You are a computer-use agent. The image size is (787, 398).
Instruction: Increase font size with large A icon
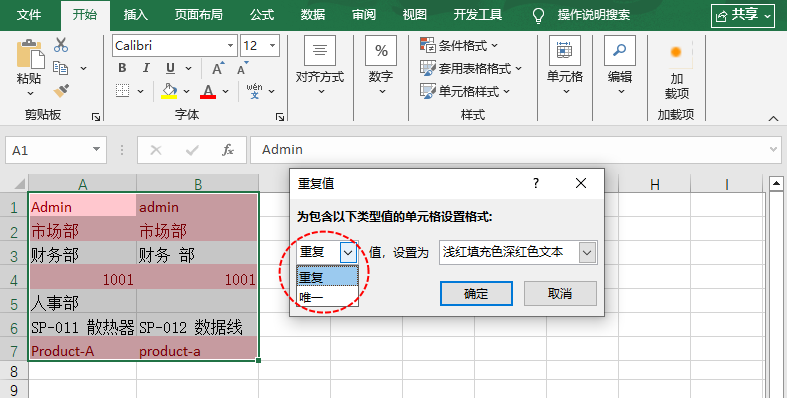click(218, 68)
